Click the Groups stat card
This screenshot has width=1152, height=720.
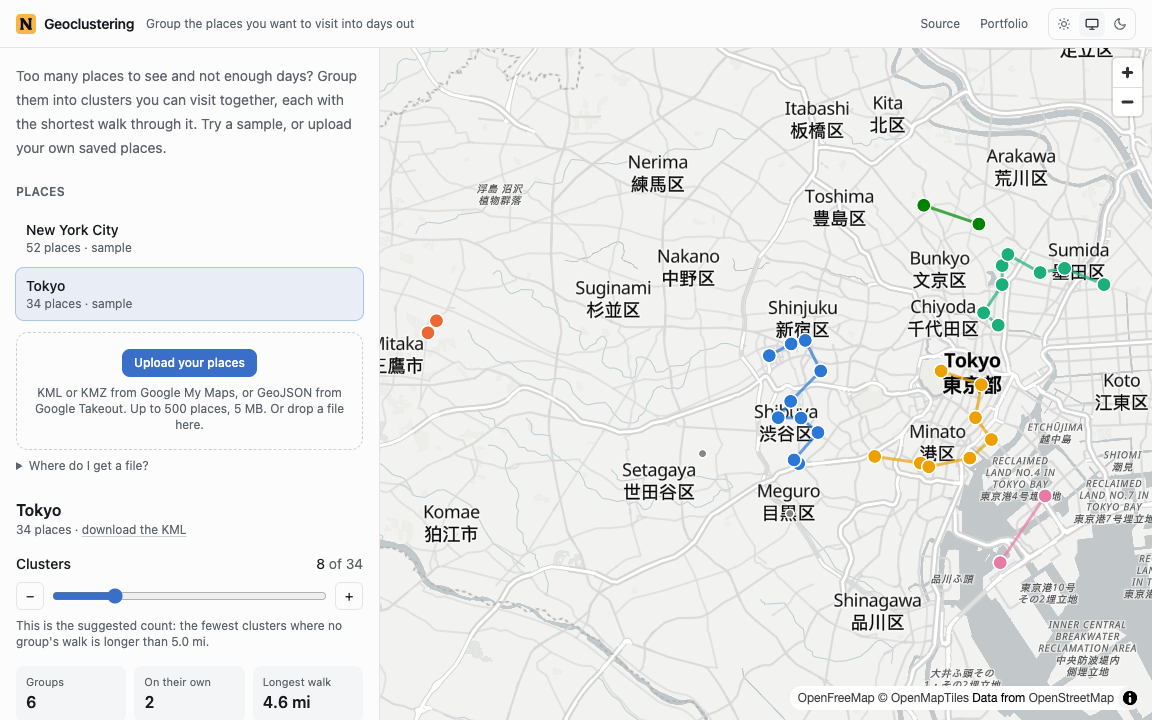[x=71, y=692]
